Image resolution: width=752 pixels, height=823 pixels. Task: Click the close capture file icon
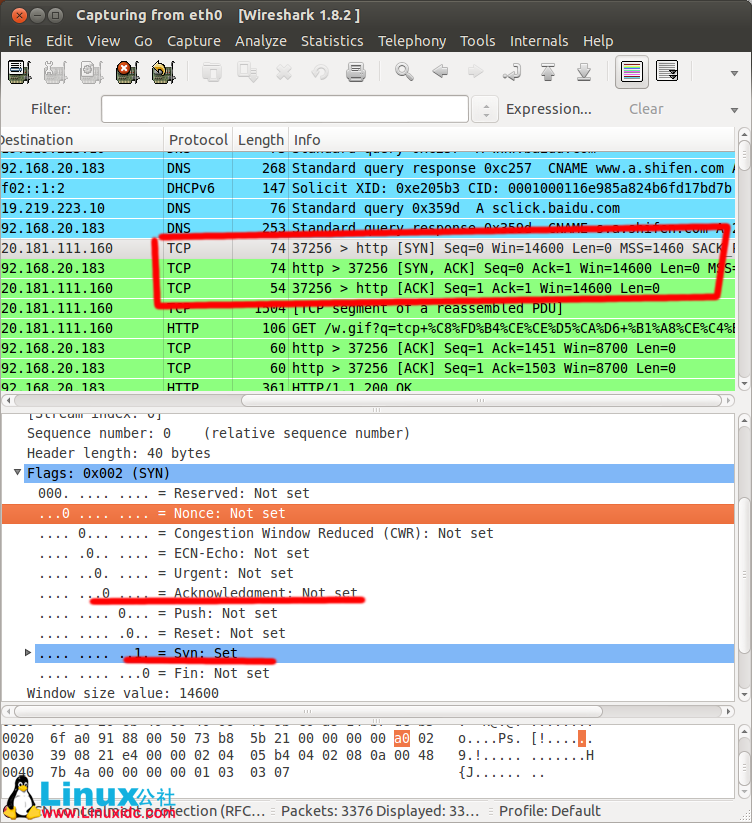click(x=284, y=72)
